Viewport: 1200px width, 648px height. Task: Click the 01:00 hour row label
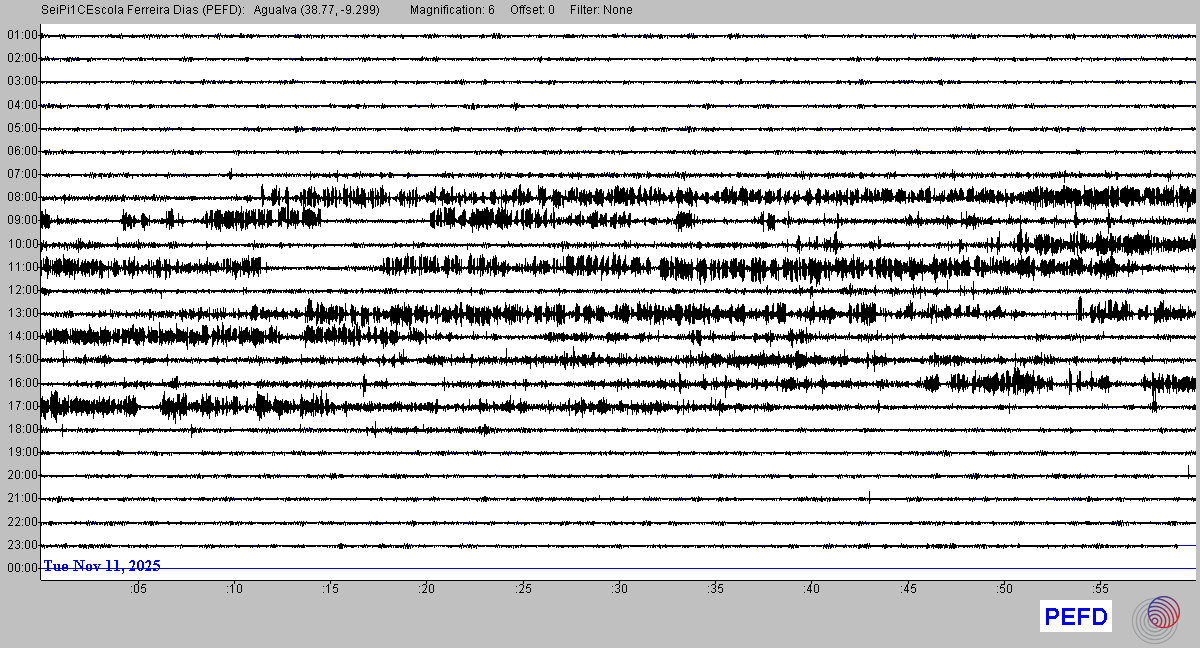tap(21, 35)
